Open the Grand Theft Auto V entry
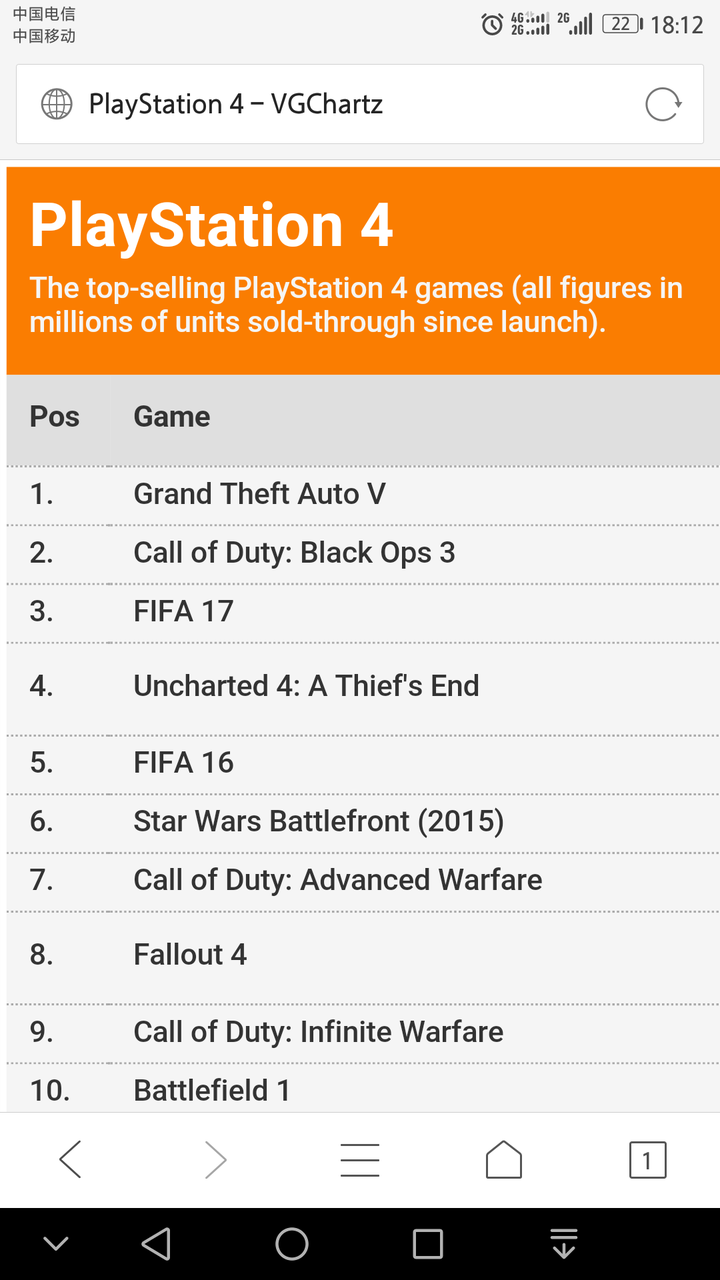This screenshot has width=720, height=1280. [260, 494]
